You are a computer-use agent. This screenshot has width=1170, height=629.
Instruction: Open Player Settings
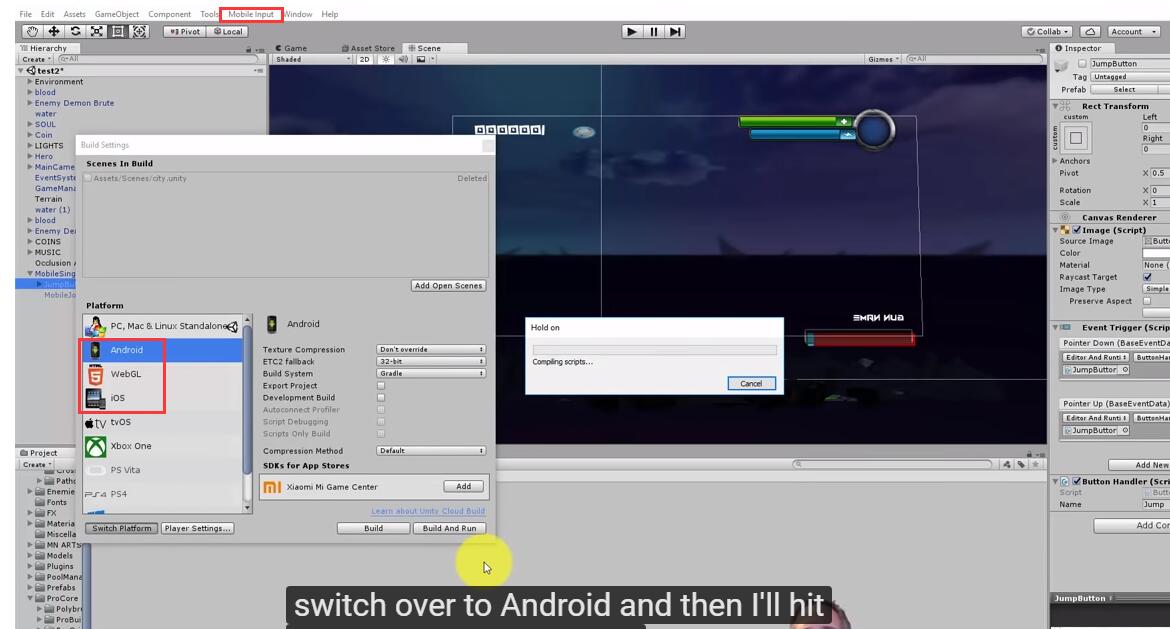[x=197, y=528]
